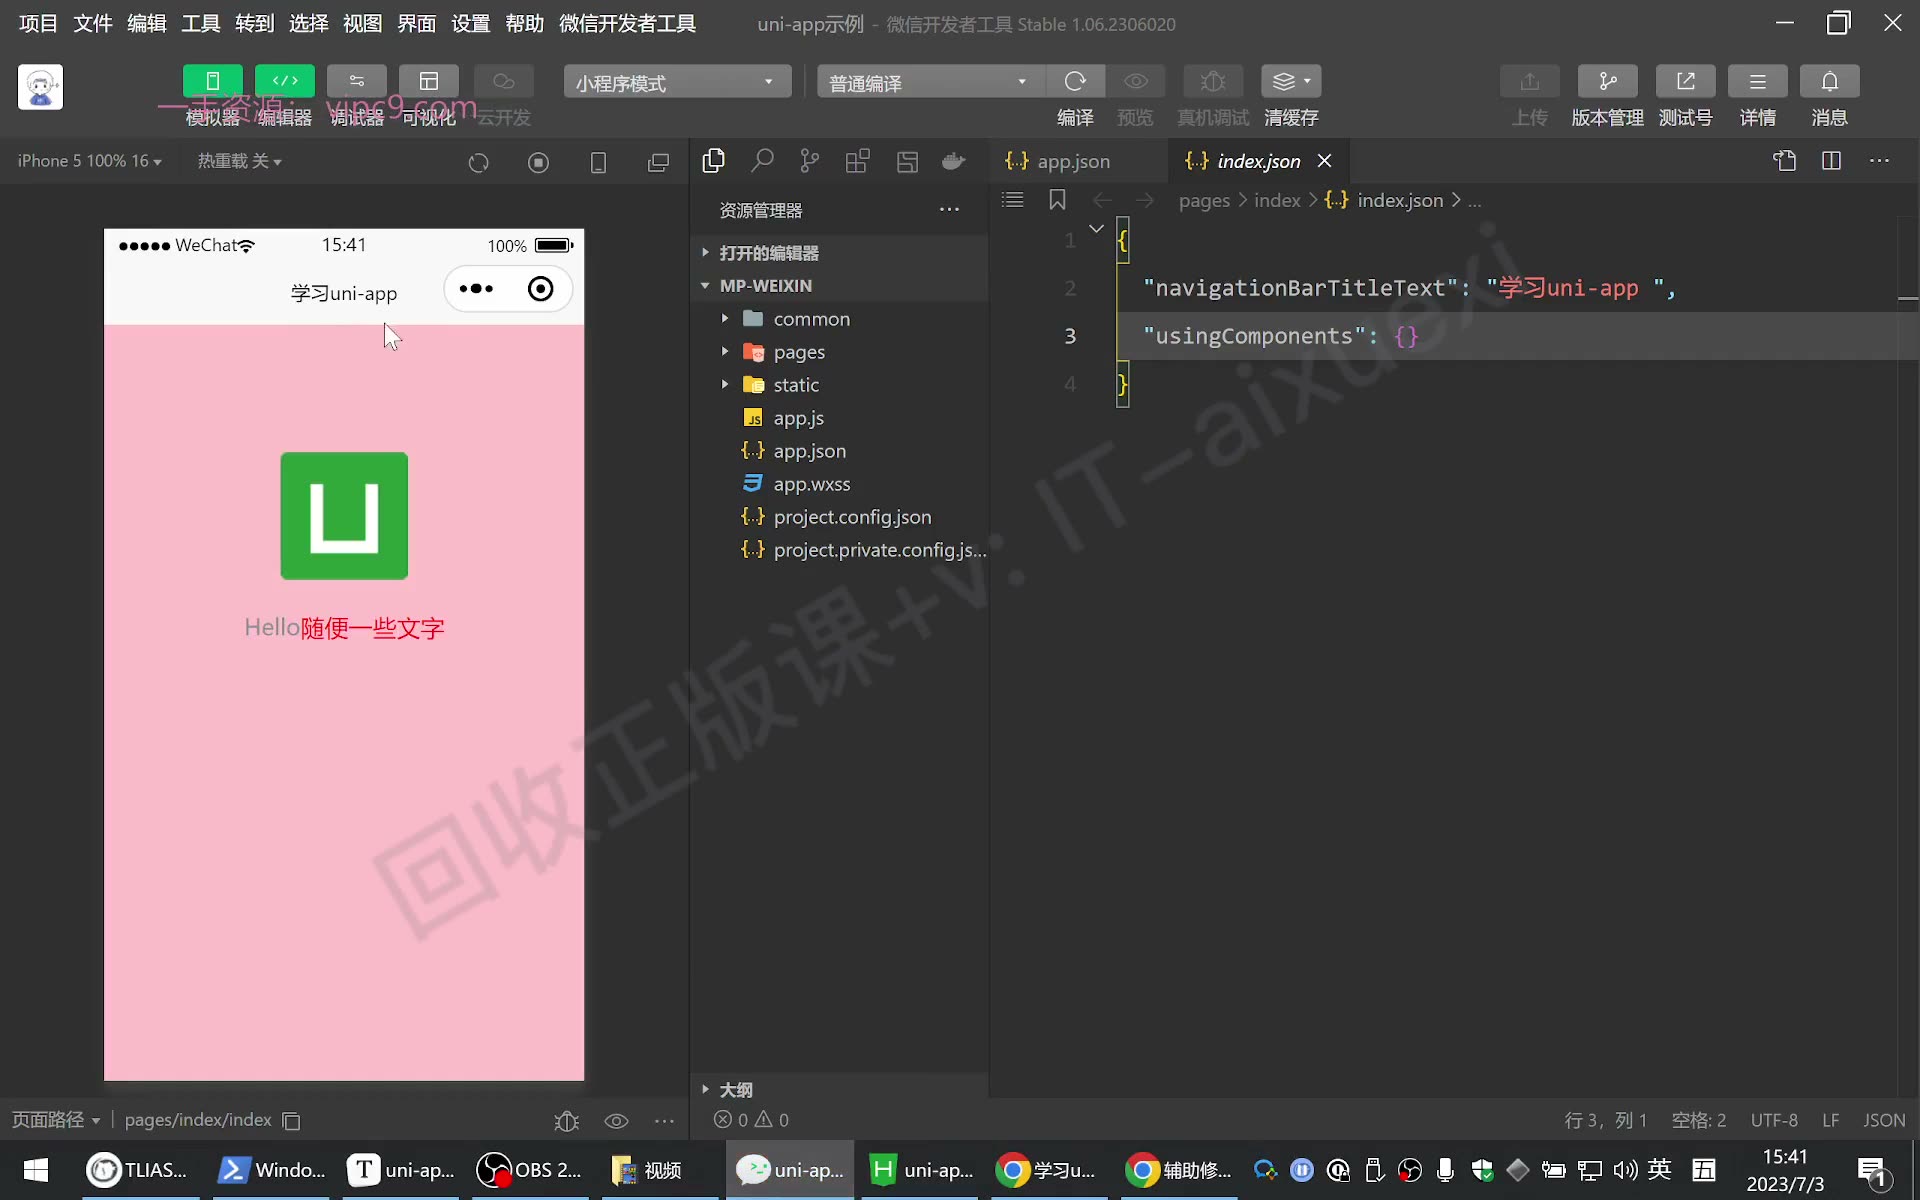Open the messages bell icon

tap(1829, 81)
